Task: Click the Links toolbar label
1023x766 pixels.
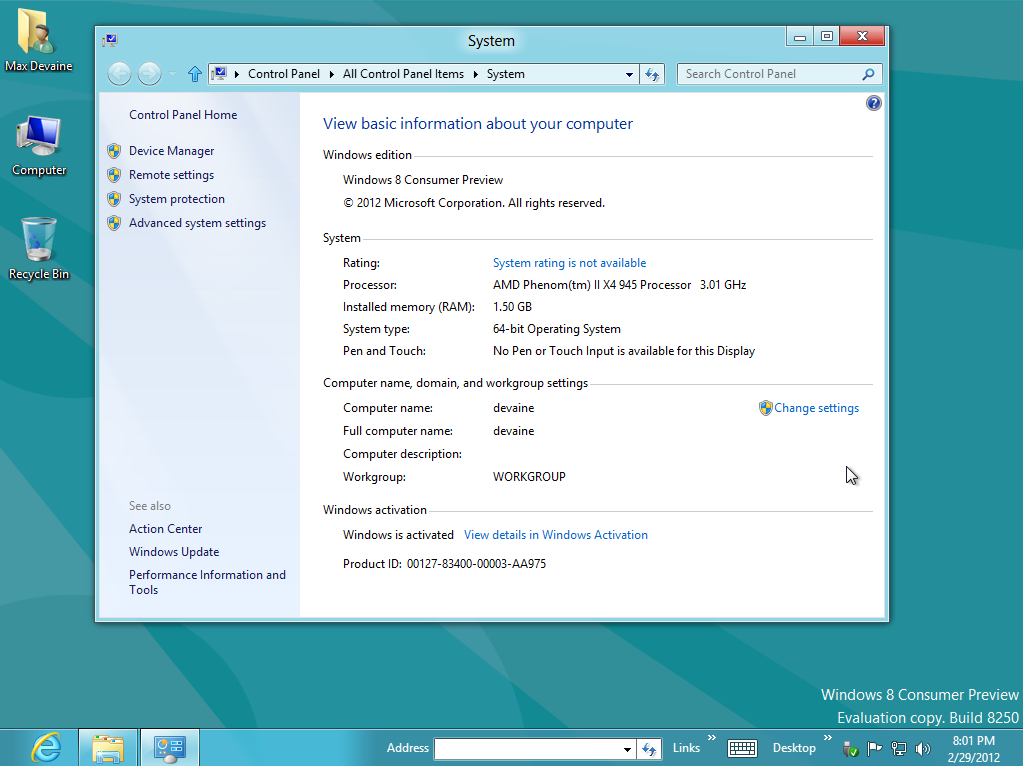Action: (686, 748)
